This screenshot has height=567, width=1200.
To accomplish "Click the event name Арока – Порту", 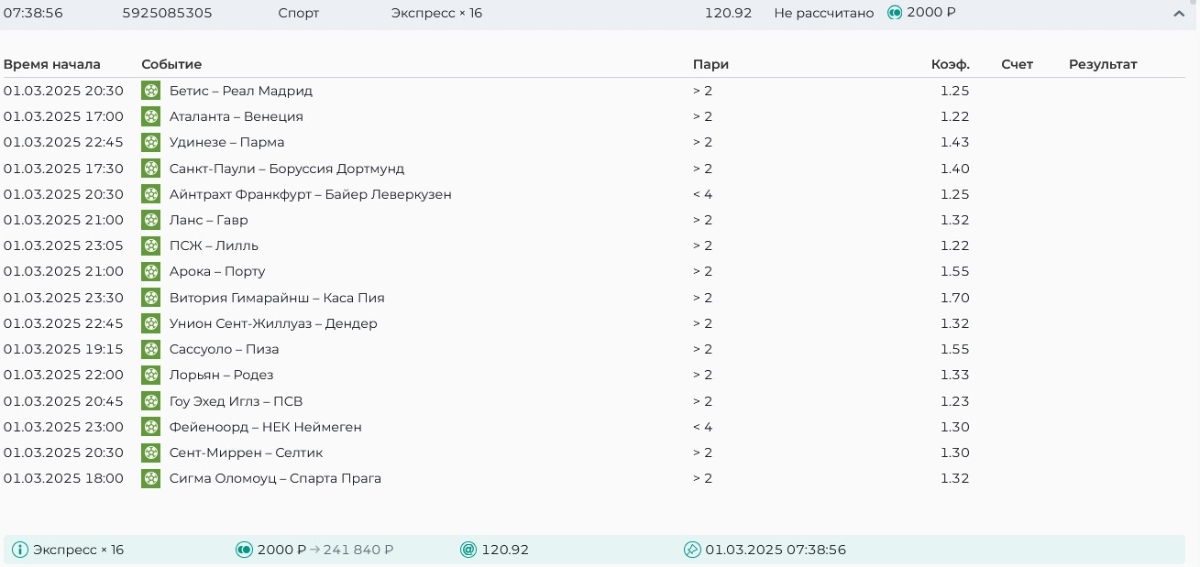I will point(217,272).
